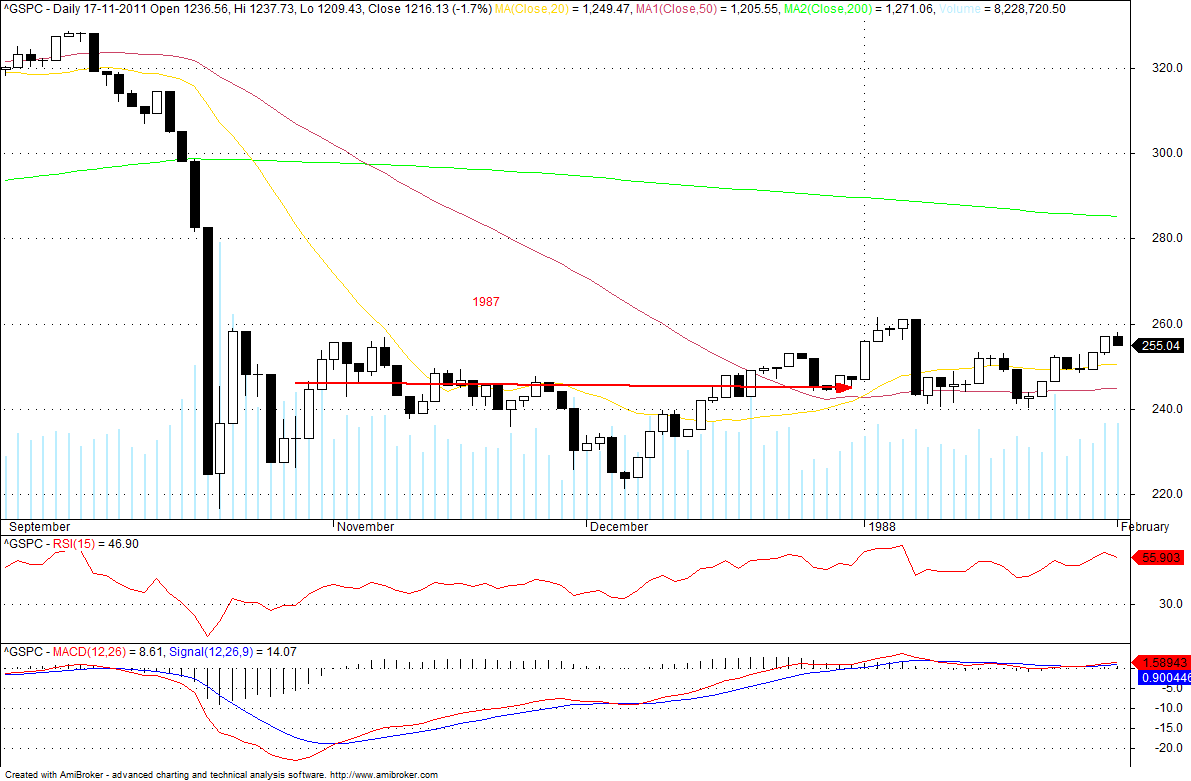The image size is (1191, 781).
Task: Select the -15.0 MACD axis label
Action: point(1169,728)
